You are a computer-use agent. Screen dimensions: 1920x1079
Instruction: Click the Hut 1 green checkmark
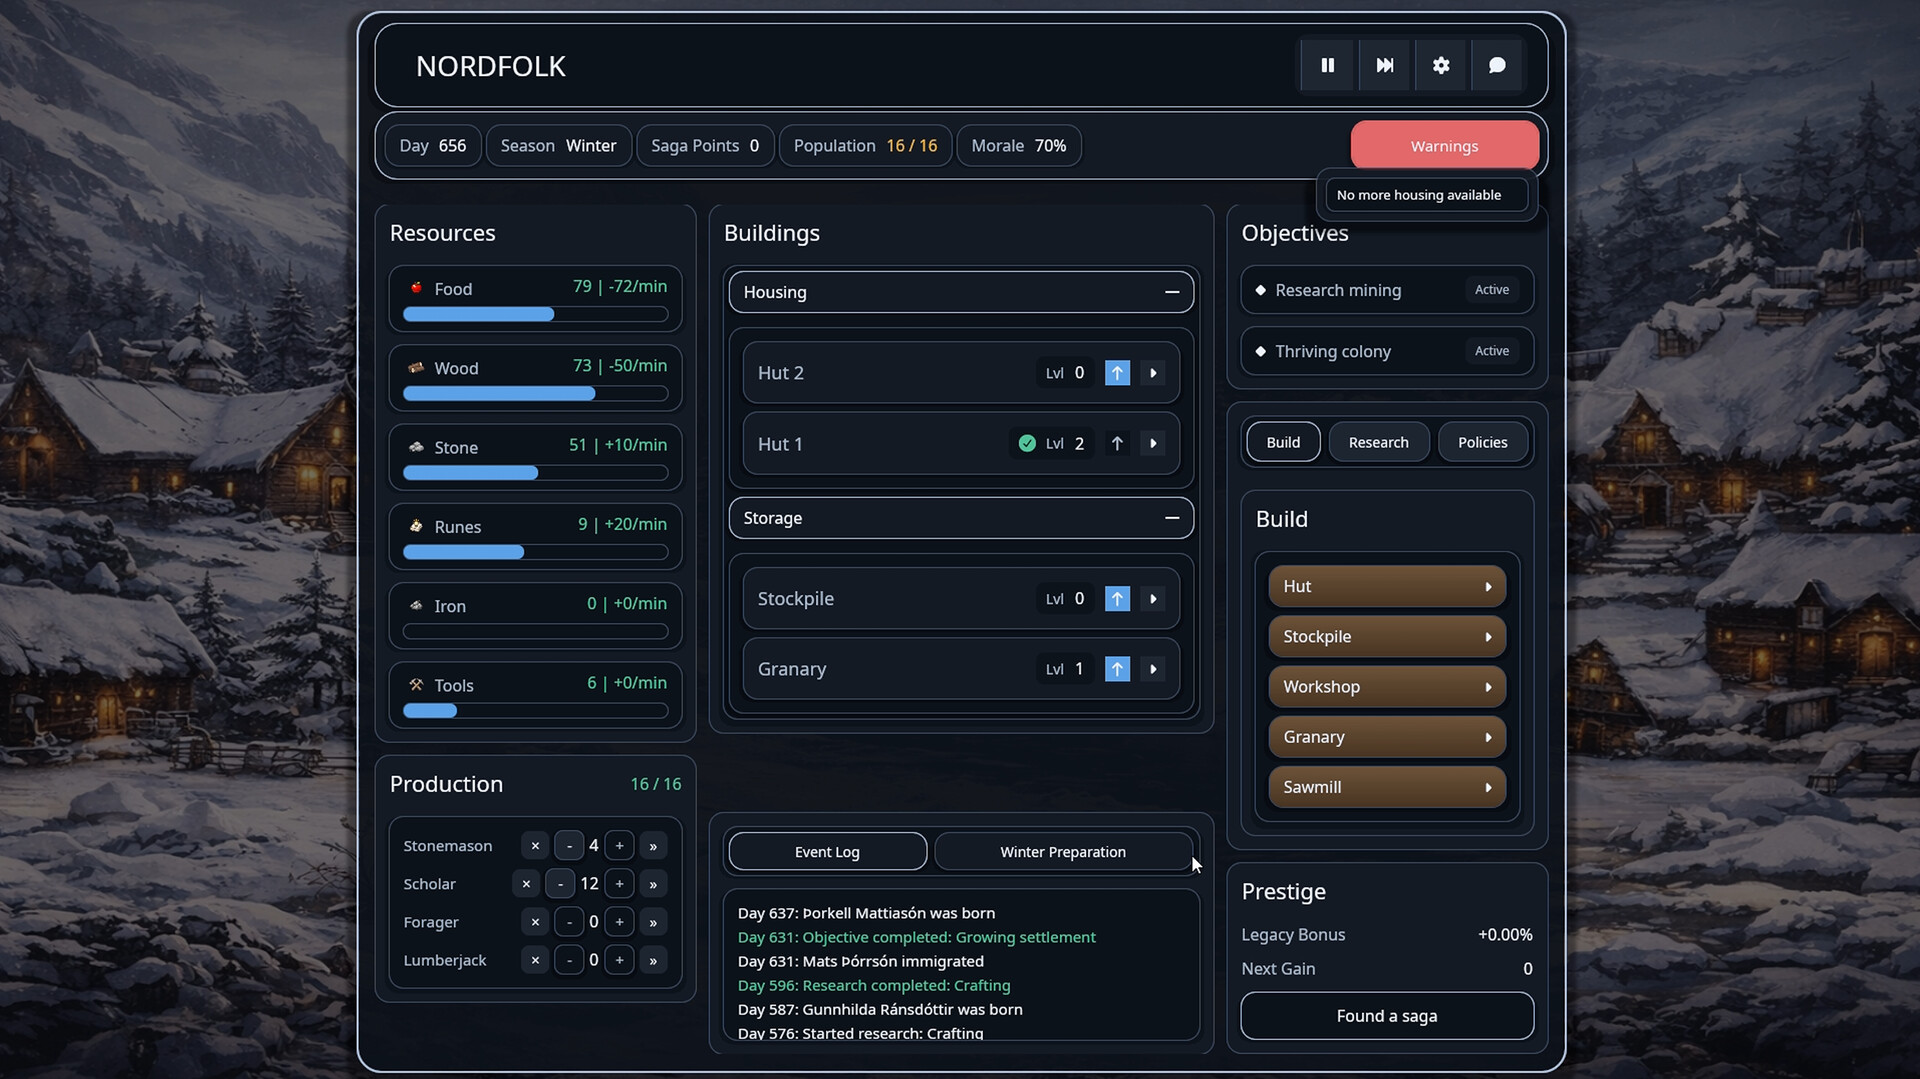[x=1027, y=443]
